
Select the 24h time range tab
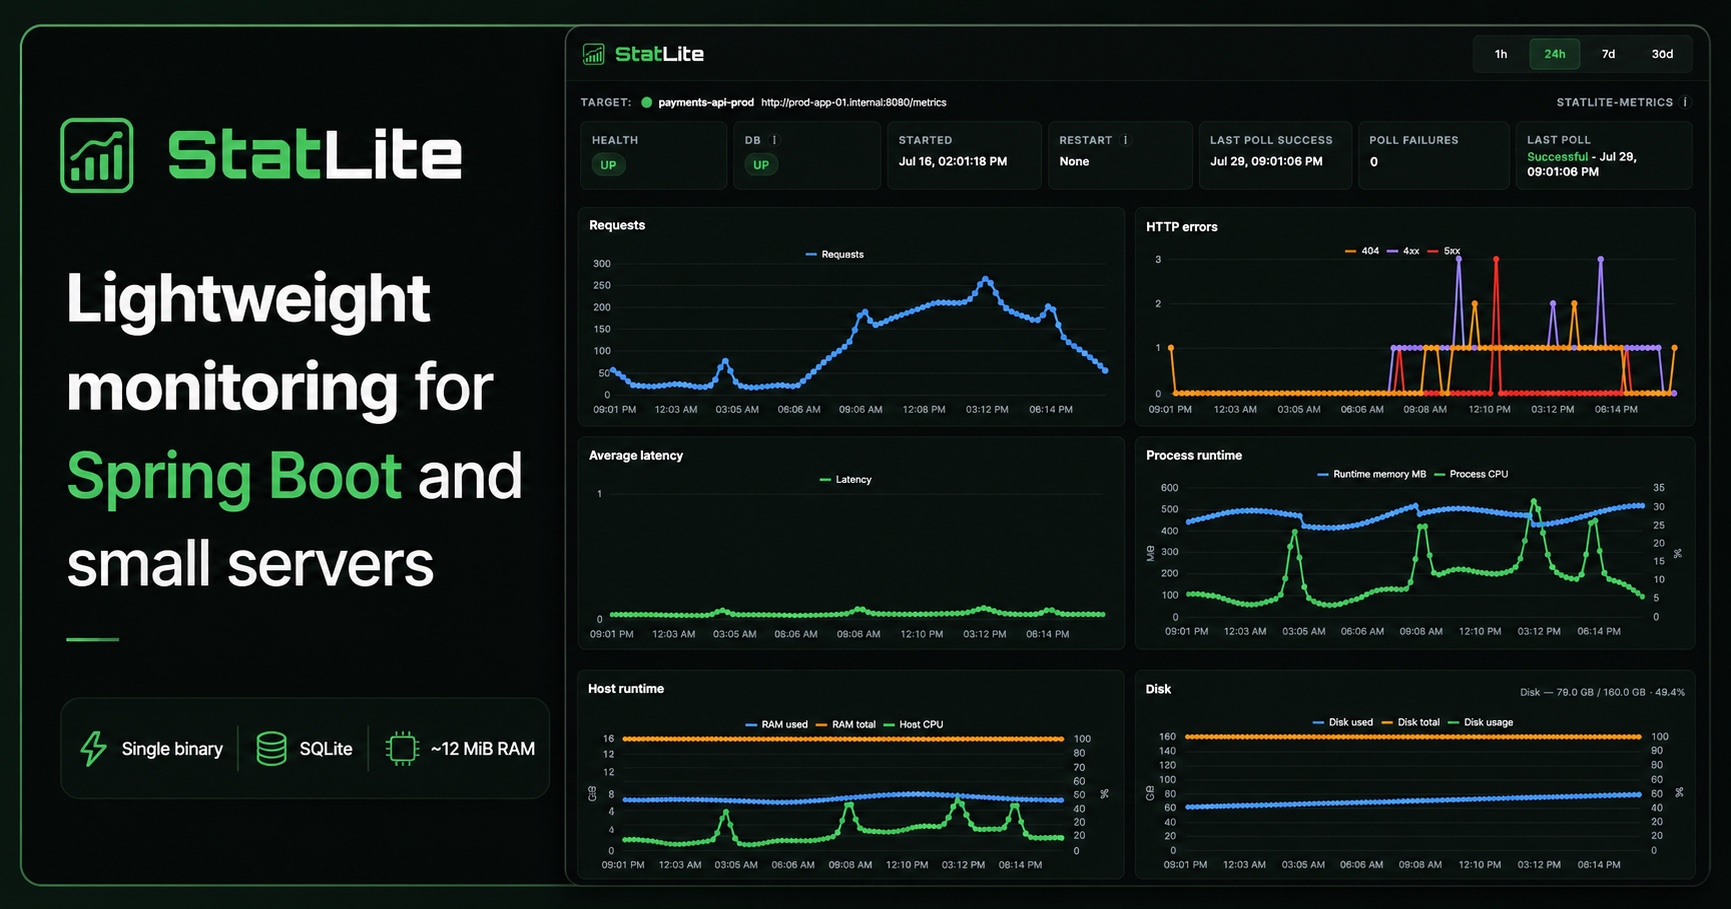click(1554, 54)
